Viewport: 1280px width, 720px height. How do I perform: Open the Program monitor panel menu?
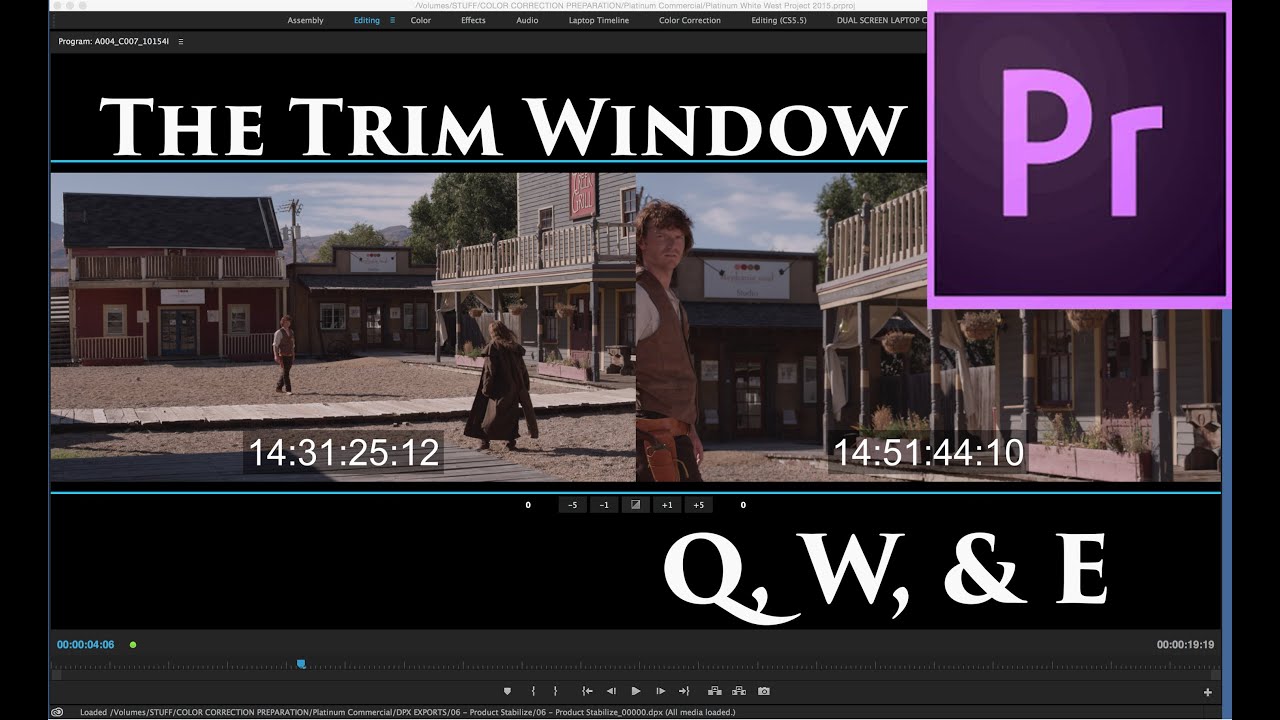point(181,42)
